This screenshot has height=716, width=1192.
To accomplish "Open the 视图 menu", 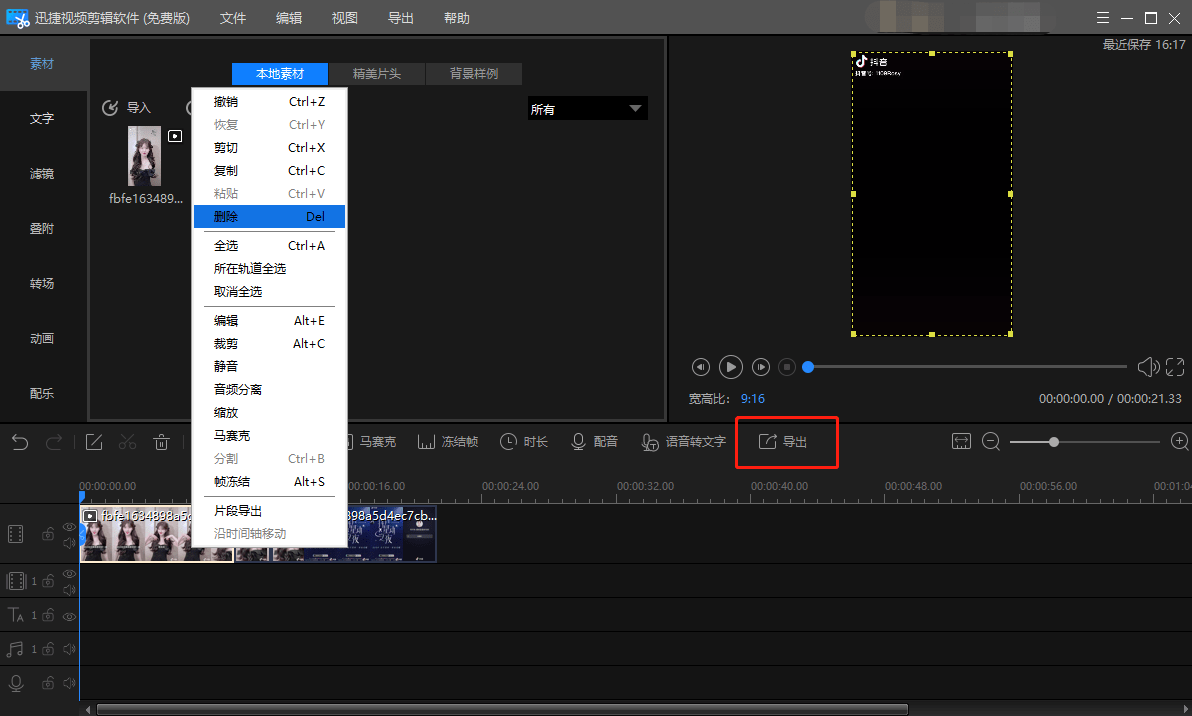I will (x=344, y=18).
